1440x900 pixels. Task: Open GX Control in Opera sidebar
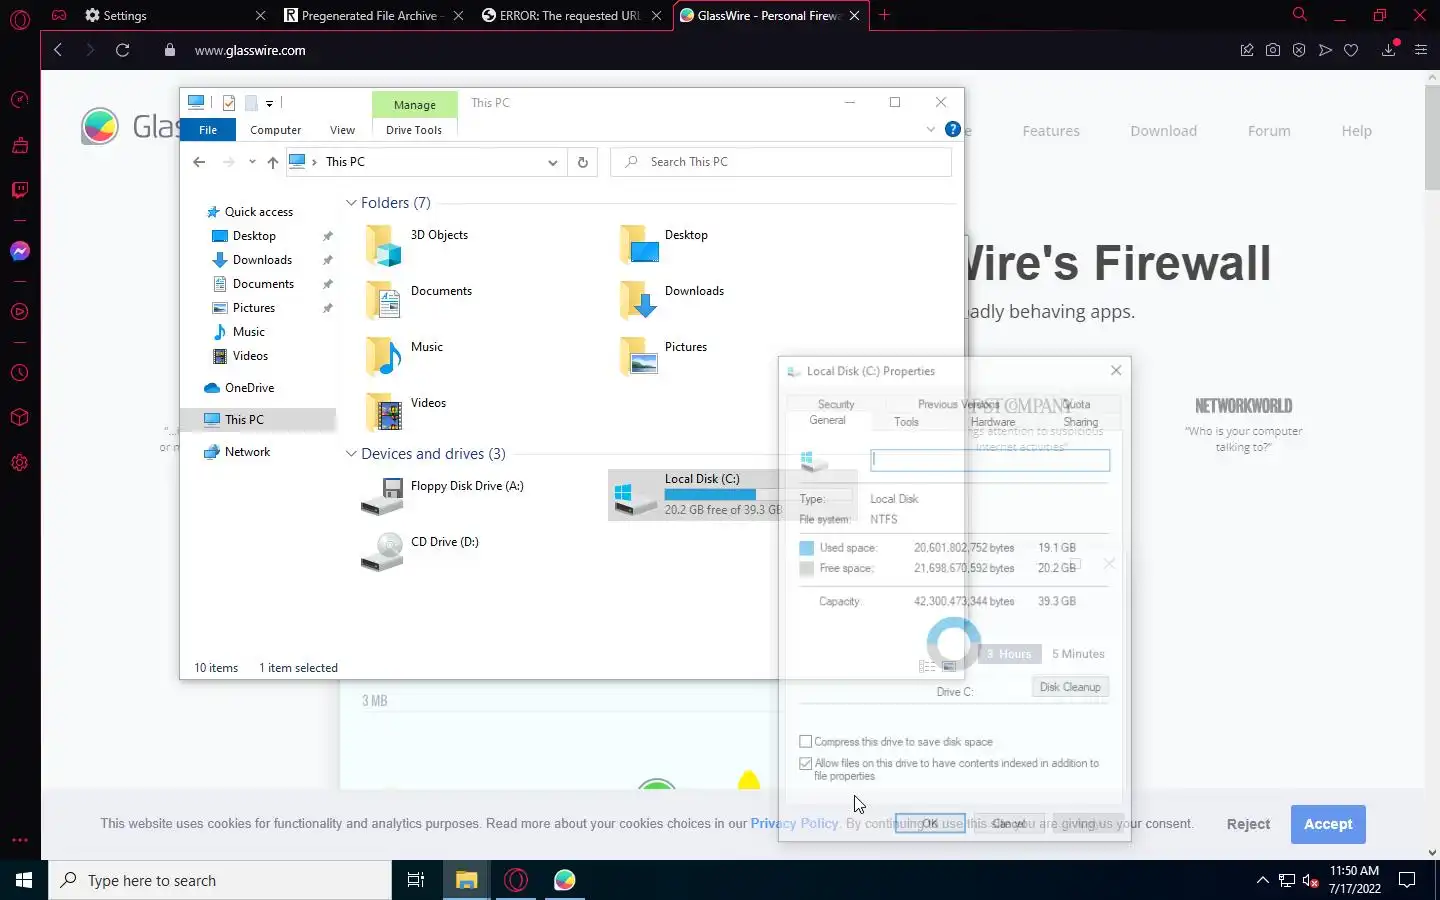click(x=20, y=100)
